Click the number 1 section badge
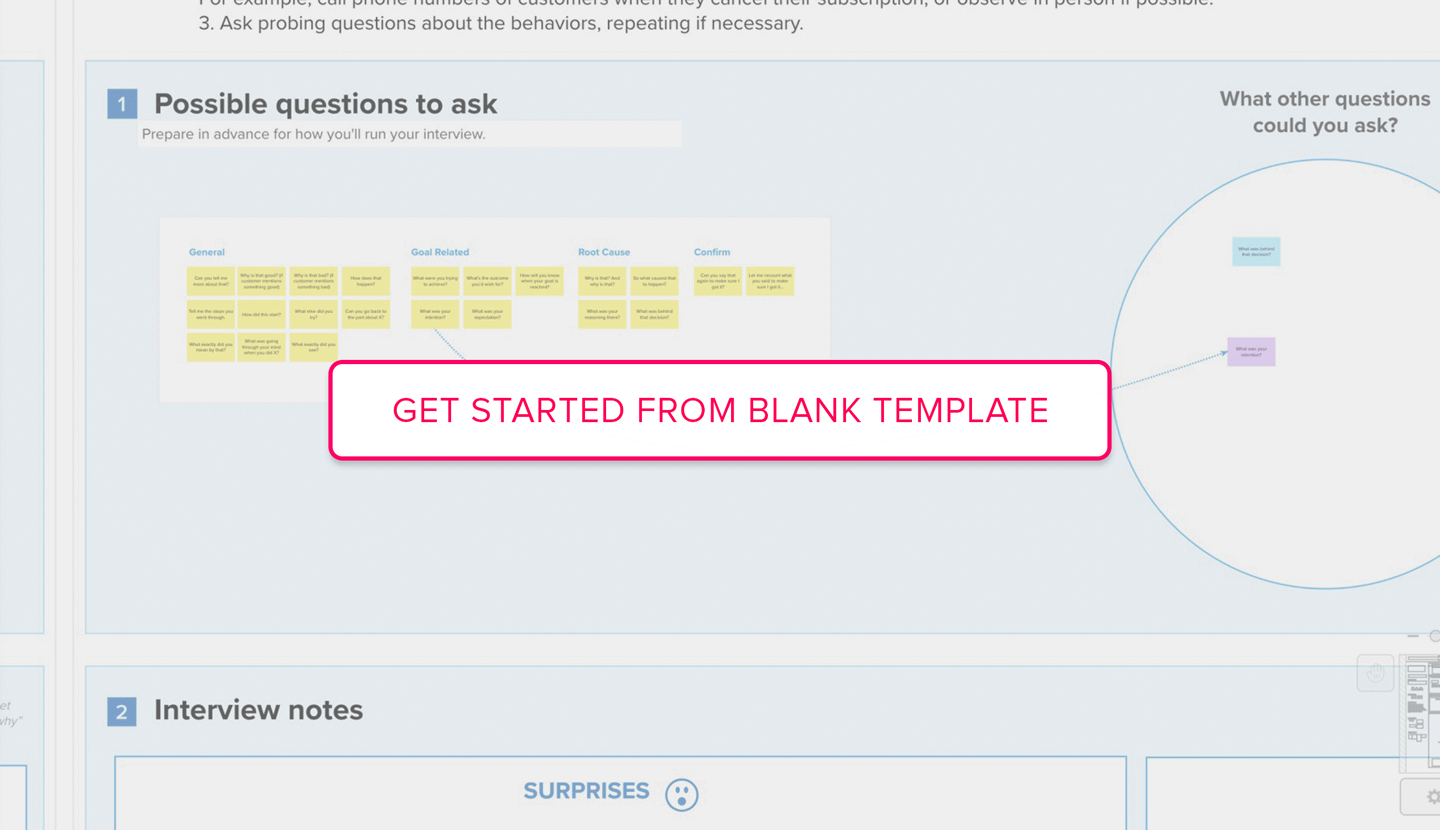Screen dimensions: 1440x830 pyautogui.click(x=122, y=104)
